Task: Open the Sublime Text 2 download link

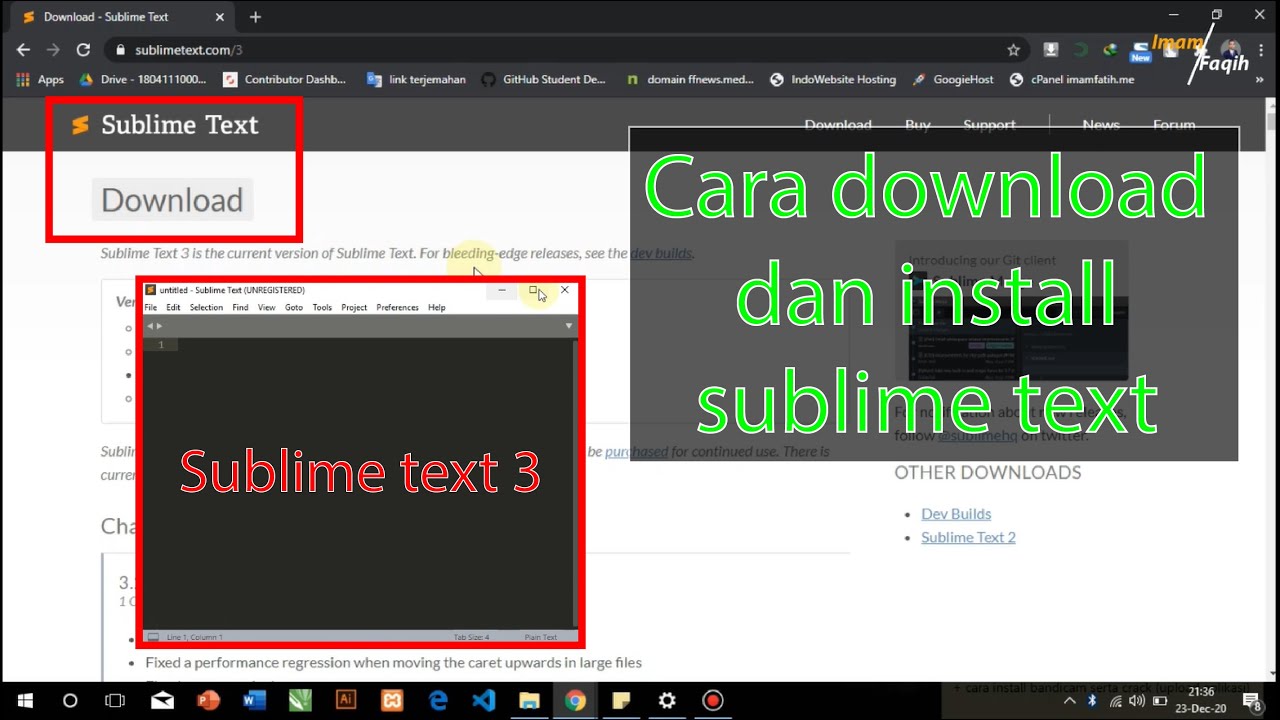Action: [x=968, y=537]
